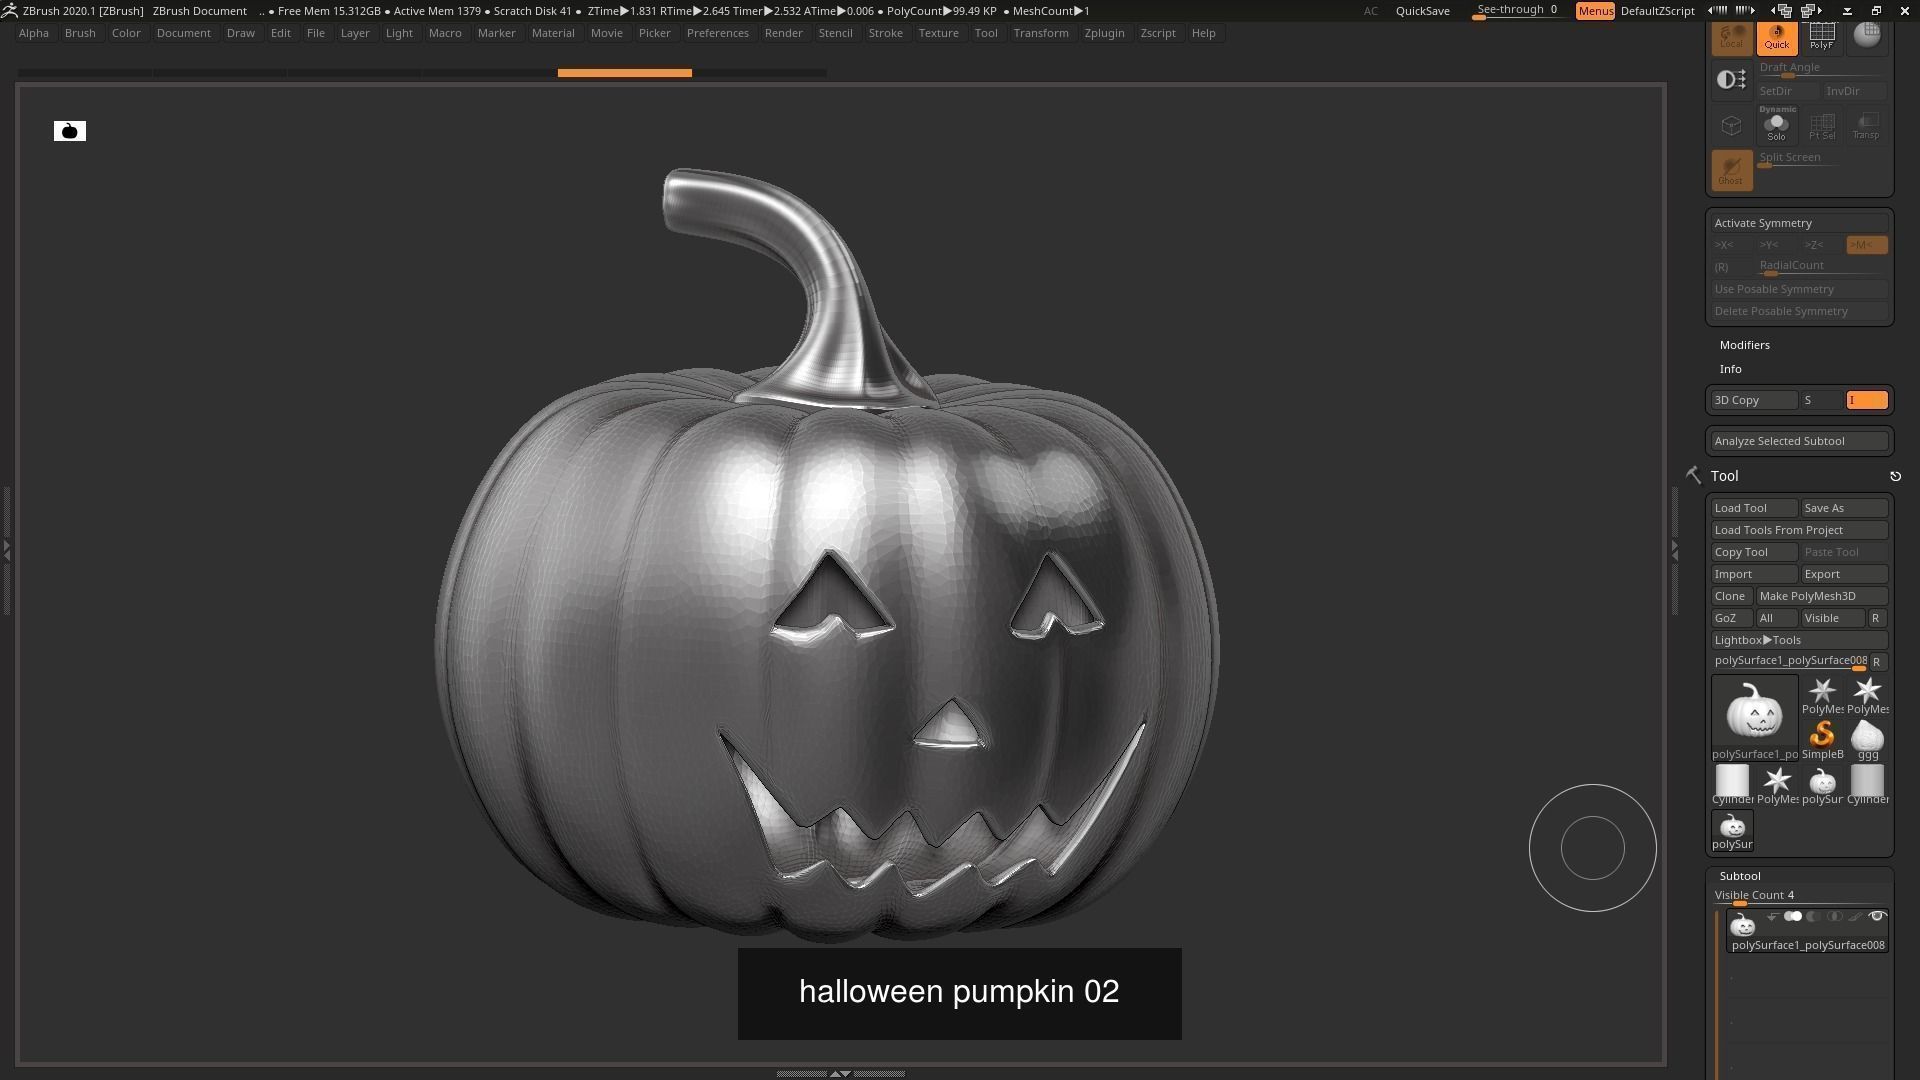Adjust the Visible Count slider

click(1800, 897)
